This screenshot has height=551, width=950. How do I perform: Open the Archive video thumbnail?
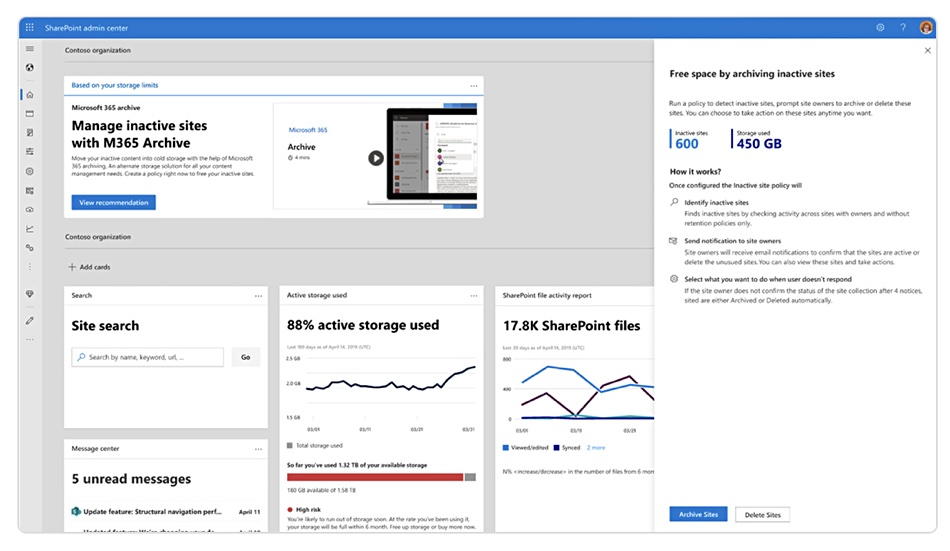point(375,156)
